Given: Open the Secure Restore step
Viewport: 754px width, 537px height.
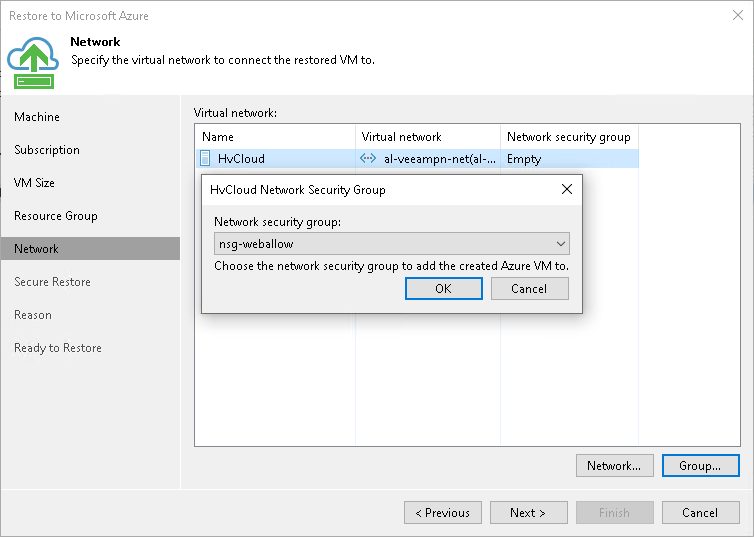Looking at the screenshot, I should click(52, 282).
